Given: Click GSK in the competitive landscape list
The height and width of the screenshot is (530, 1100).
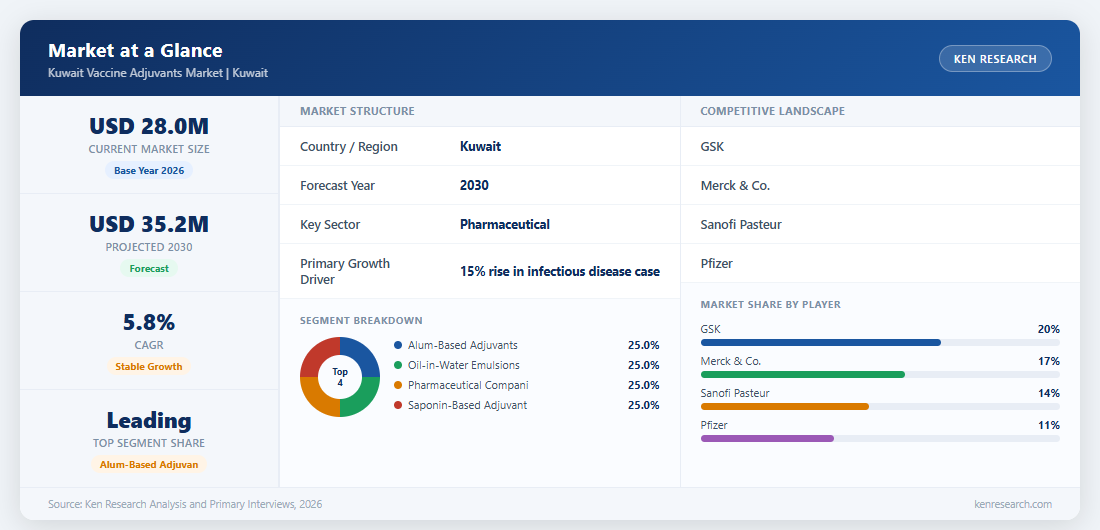Looking at the screenshot, I should (712, 147).
